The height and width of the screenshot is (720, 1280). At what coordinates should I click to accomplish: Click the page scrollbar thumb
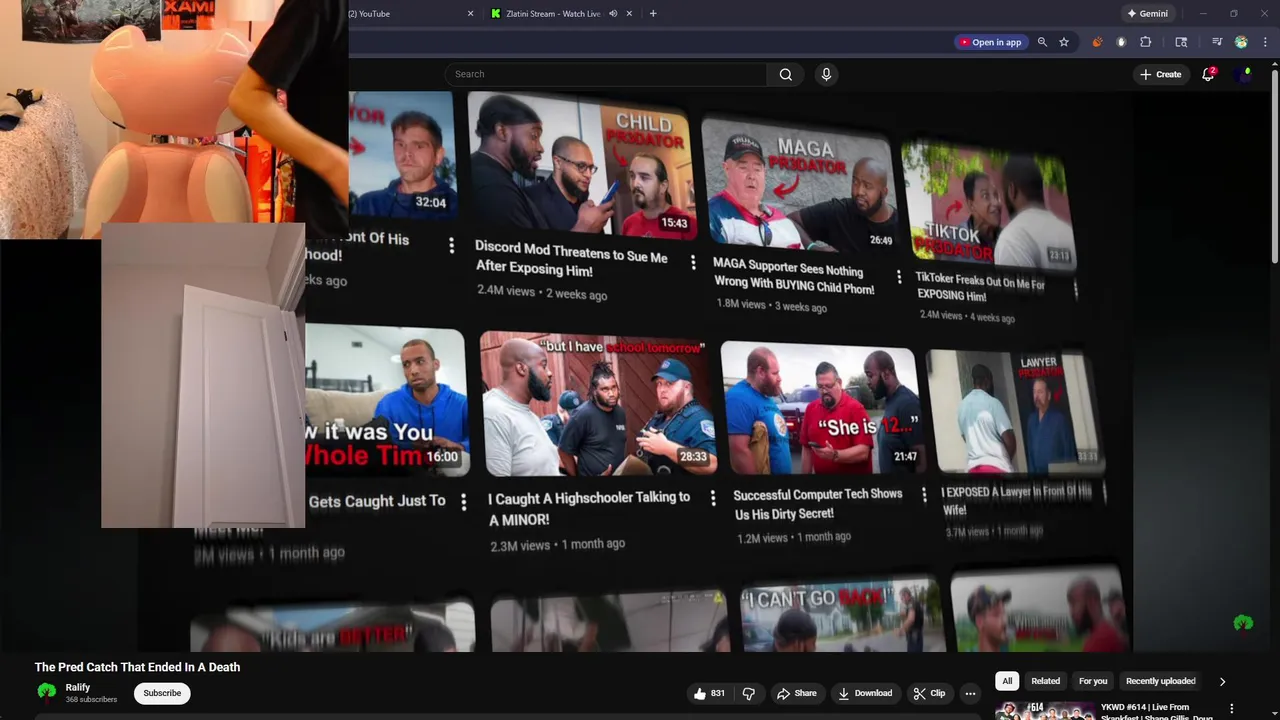(x=1274, y=165)
